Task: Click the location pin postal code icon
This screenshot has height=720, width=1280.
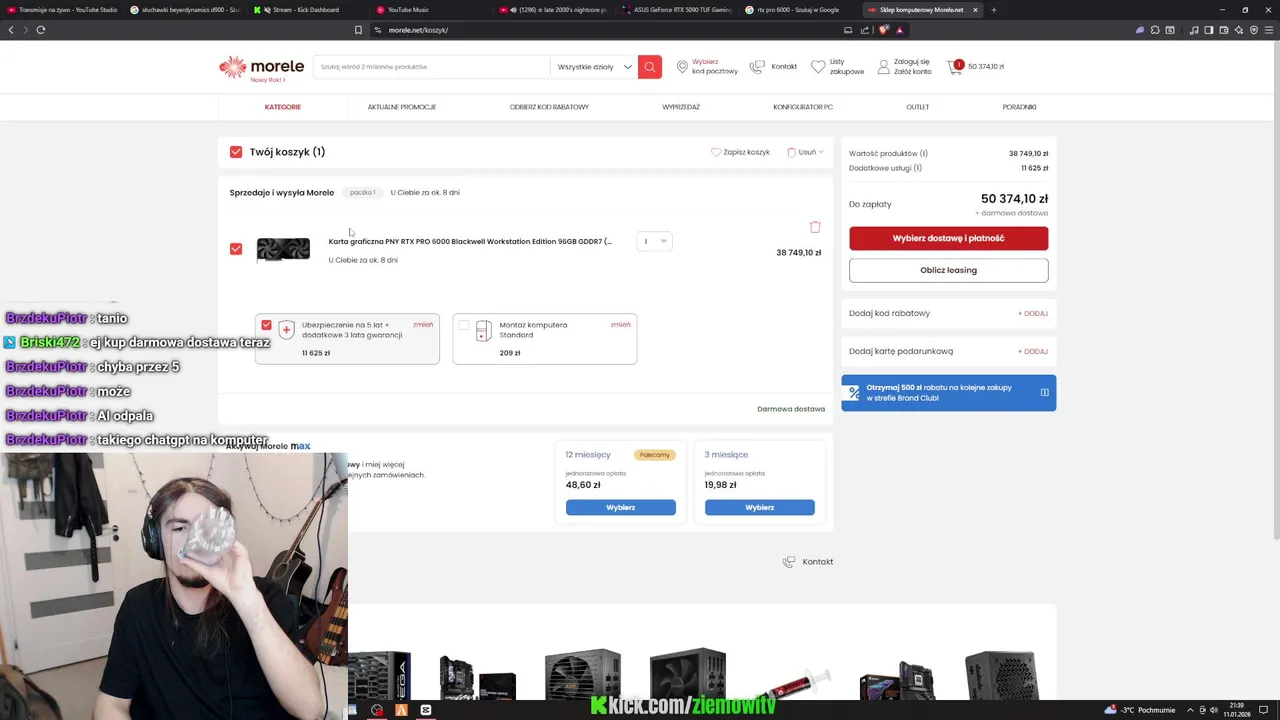Action: tap(682, 67)
